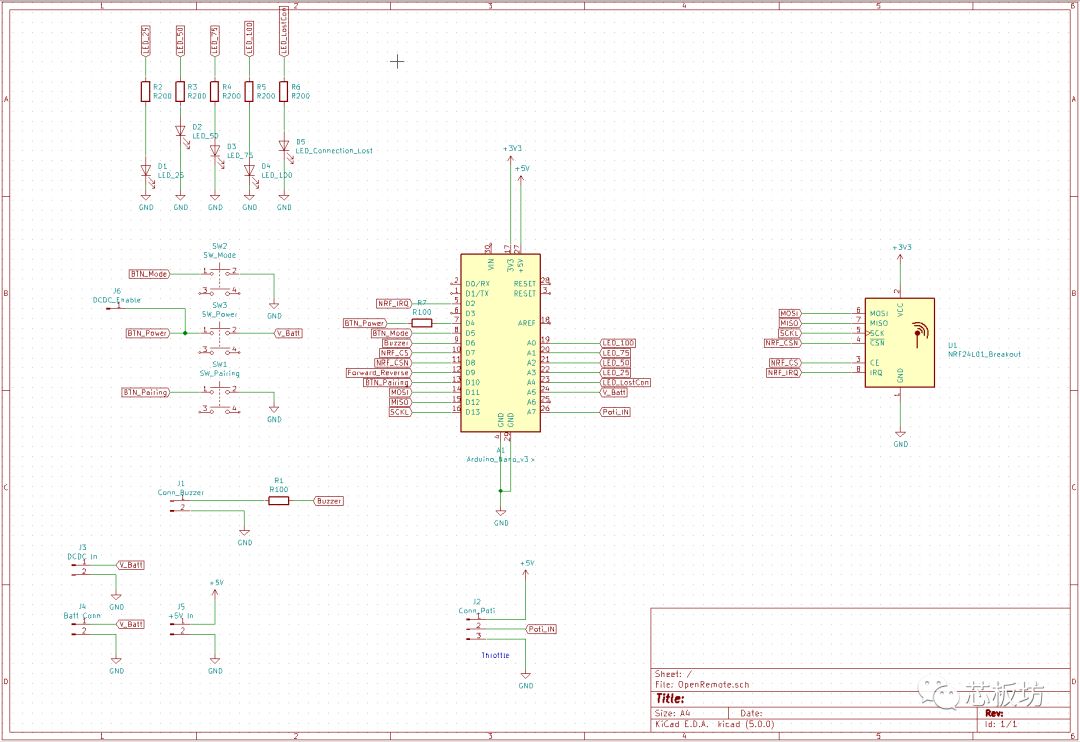Select resistor R4 symbol

click(215, 91)
